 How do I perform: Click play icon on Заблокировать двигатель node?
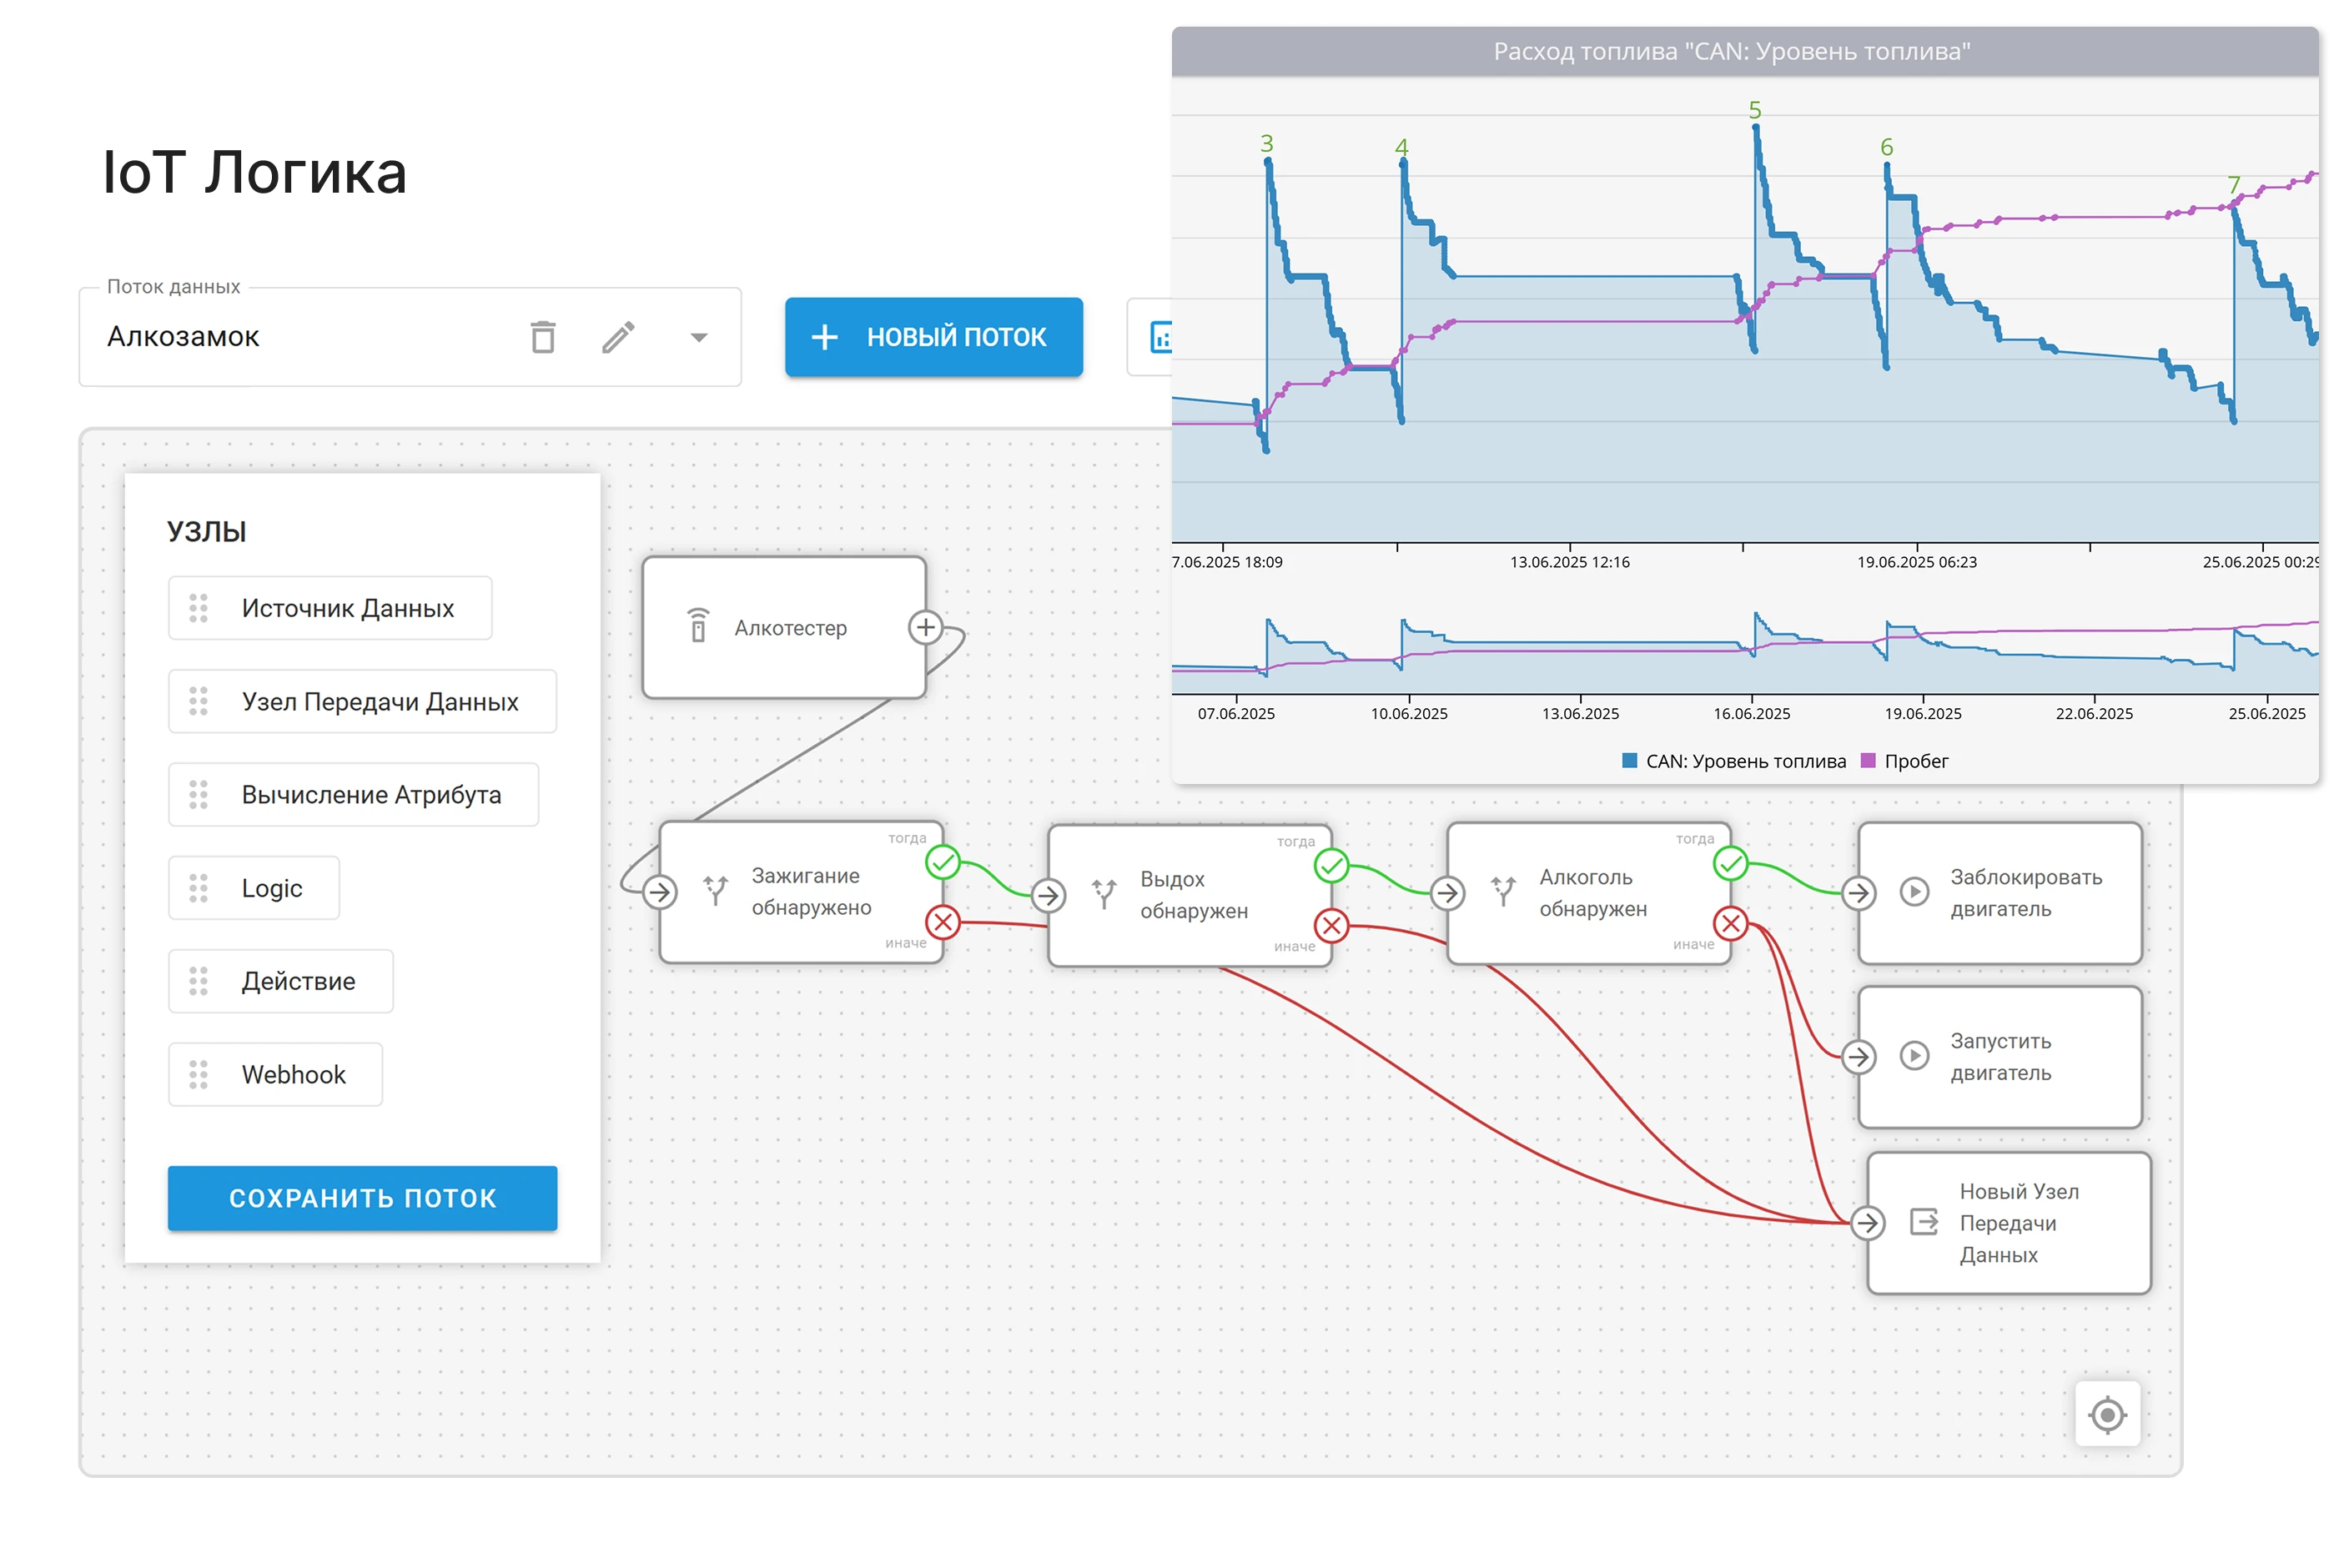pyautogui.click(x=1914, y=891)
